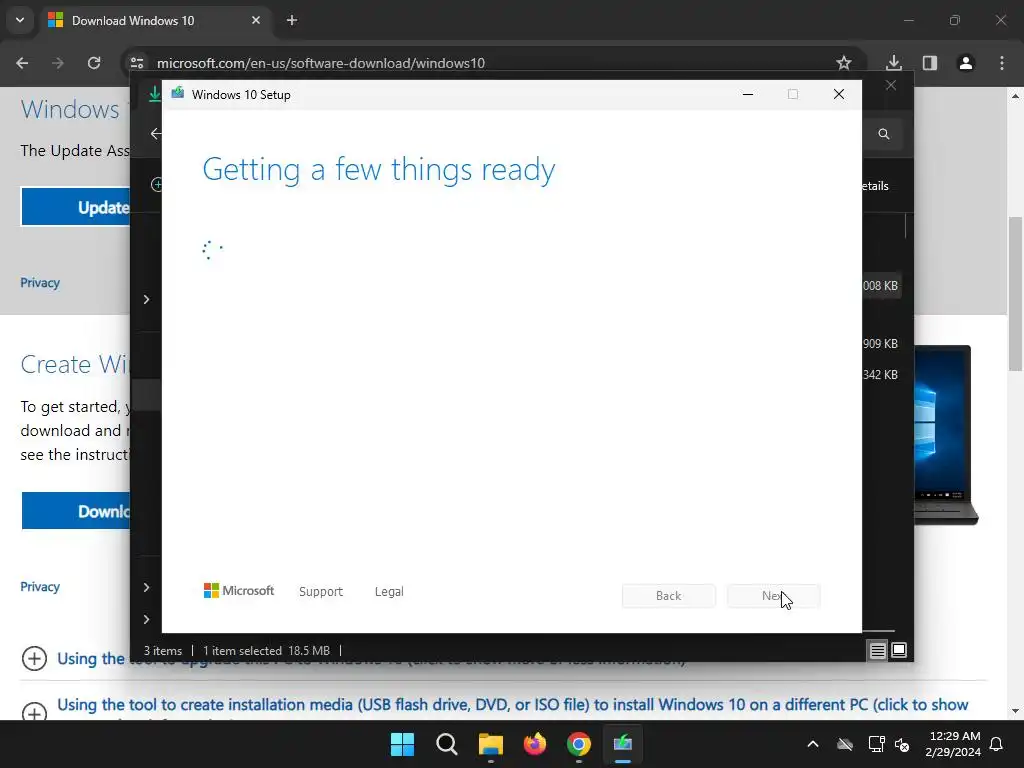
Task: Click the Chrome forward arrow
Action: tap(58, 63)
